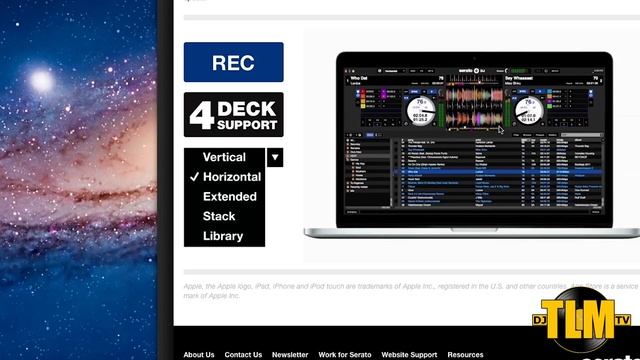
Task: Choose Stack from the view list
Action: [219, 216]
